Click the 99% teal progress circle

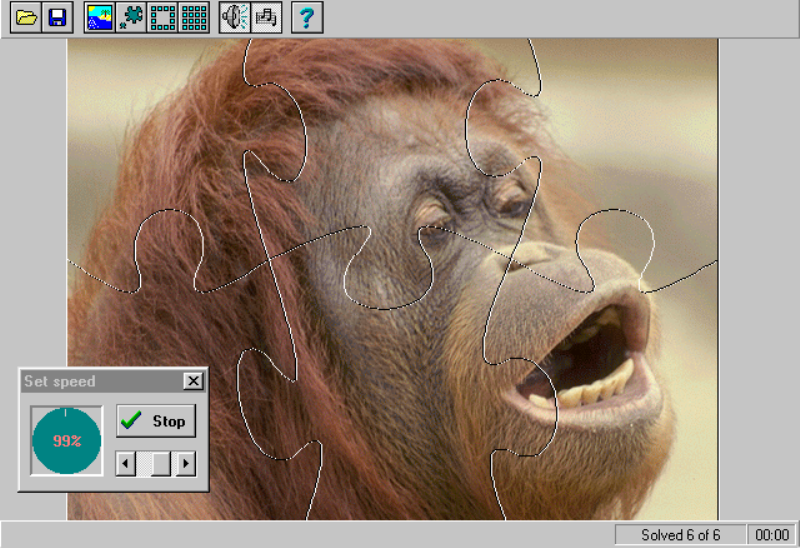coord(67,441)
